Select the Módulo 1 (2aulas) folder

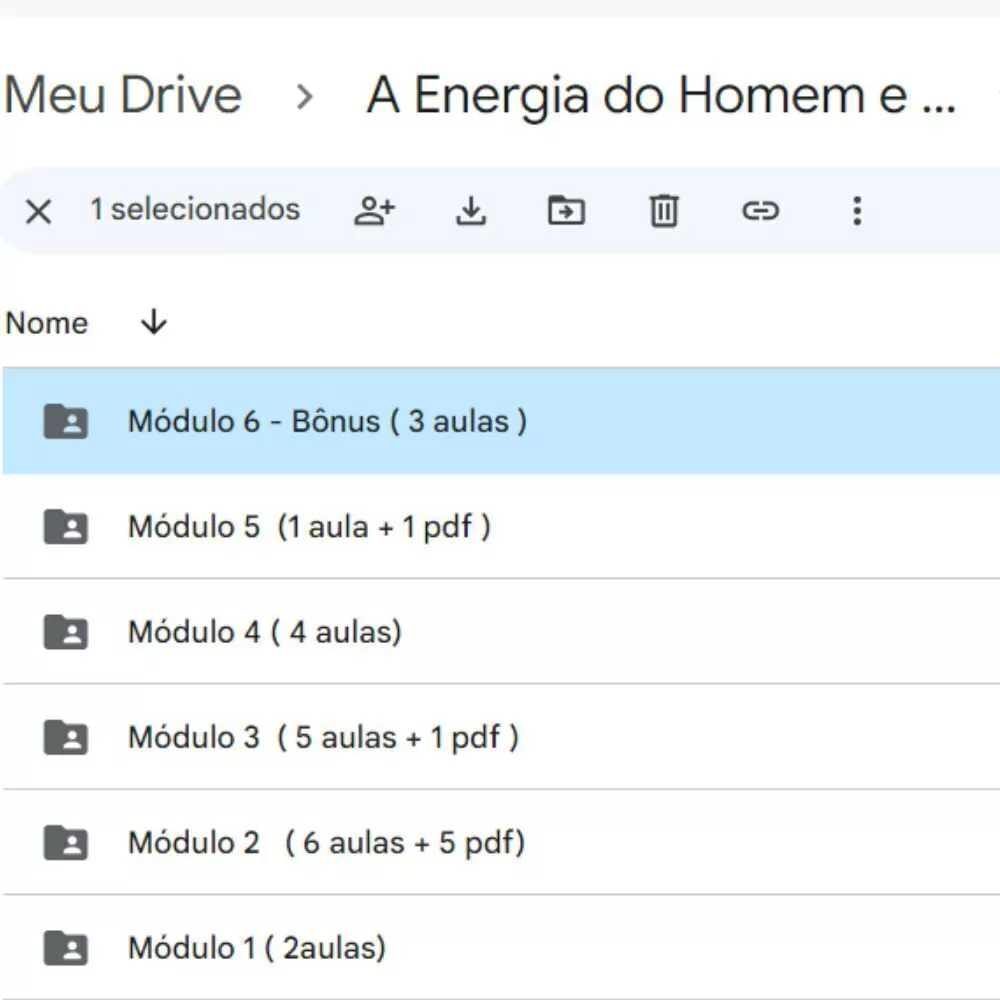(257, 948)
